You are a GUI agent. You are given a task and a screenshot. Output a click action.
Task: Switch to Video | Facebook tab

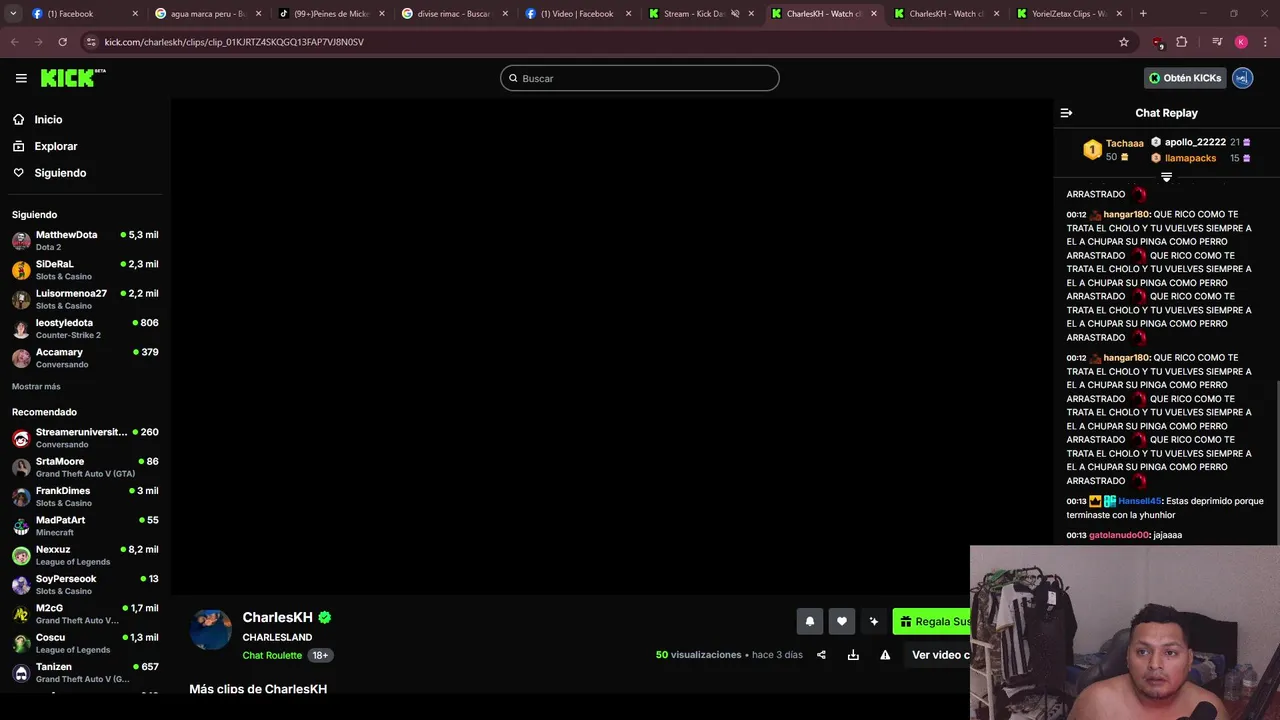pyautogui.click(x=576, y=14)
